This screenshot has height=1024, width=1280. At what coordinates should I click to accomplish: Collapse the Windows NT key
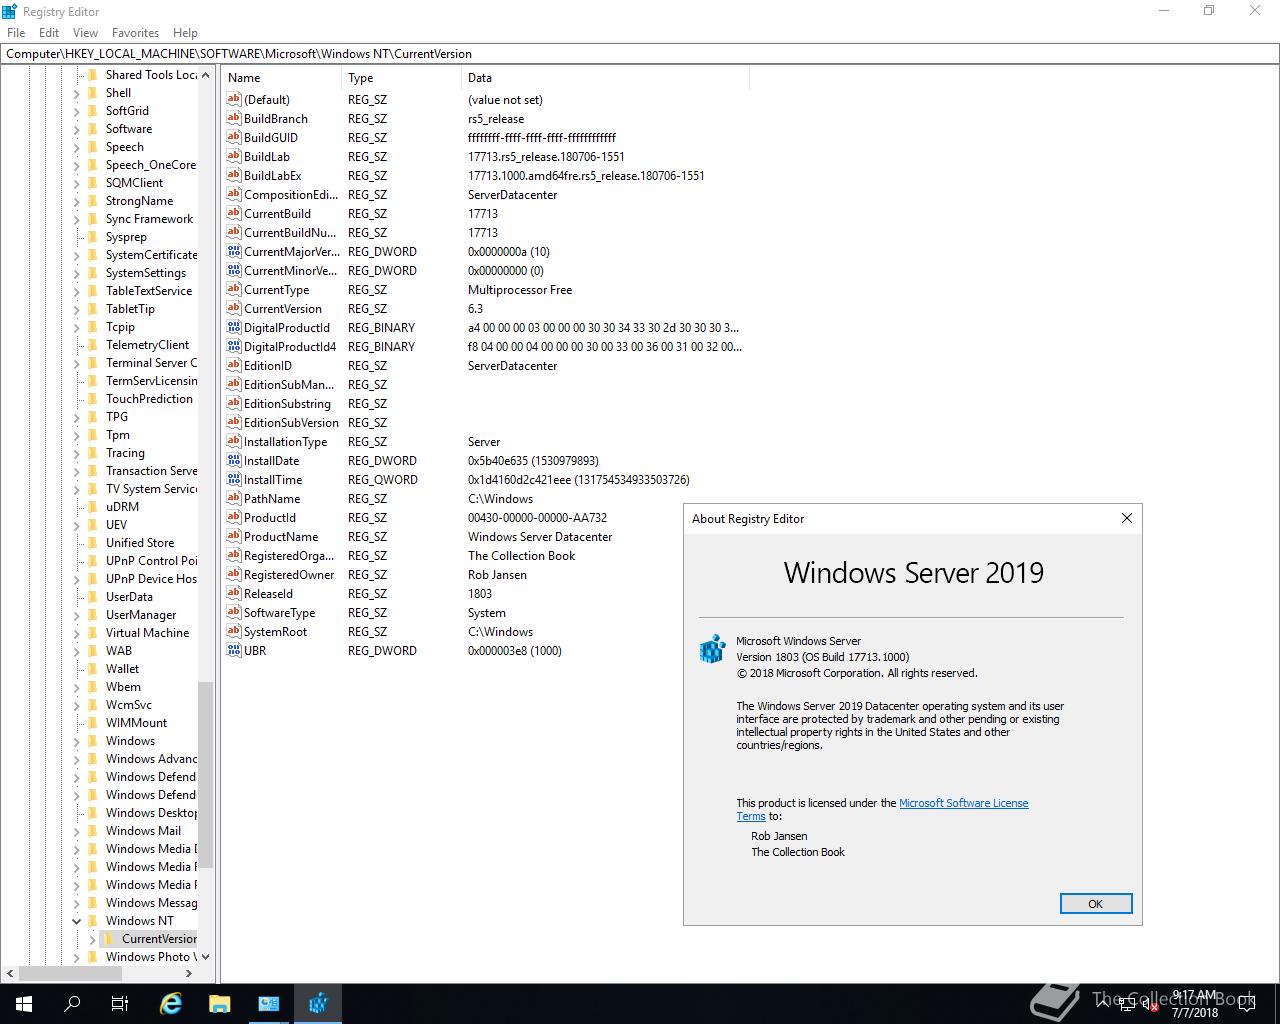[x=77, y=921]
